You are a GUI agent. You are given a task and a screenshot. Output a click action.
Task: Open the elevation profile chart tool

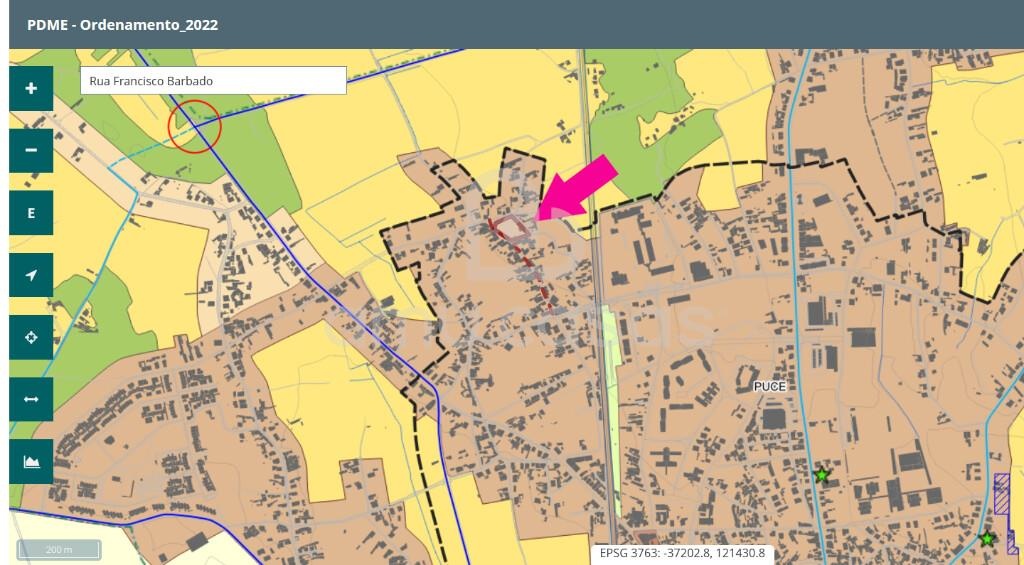31,461
